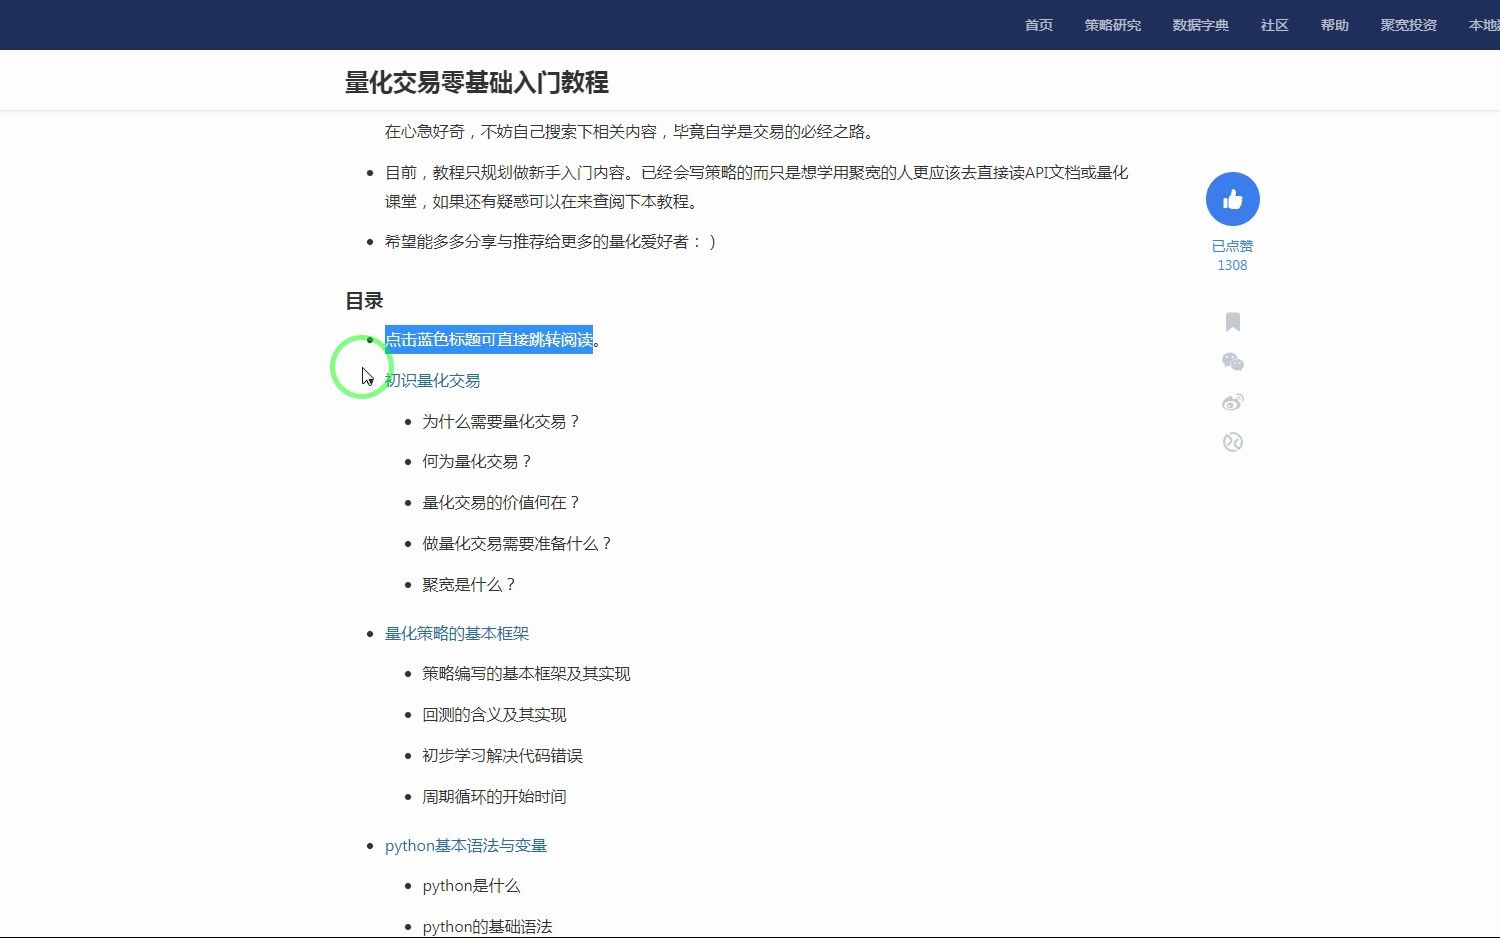This screenshot has width=1500, height=938.
Task: Click the 周期循环的开始时间 item
Action: click(x=494, y=797)
